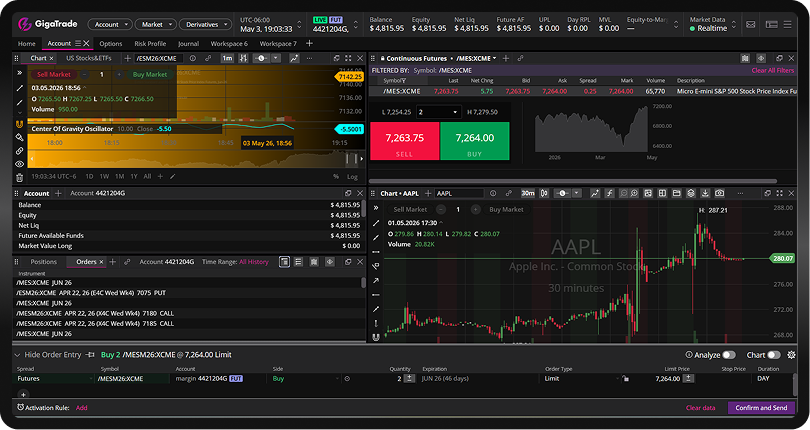Screen dimensions: 810x430
Task: Open candlestick chart type icon in AAPL chart
Action: click(x=544, y=193)
